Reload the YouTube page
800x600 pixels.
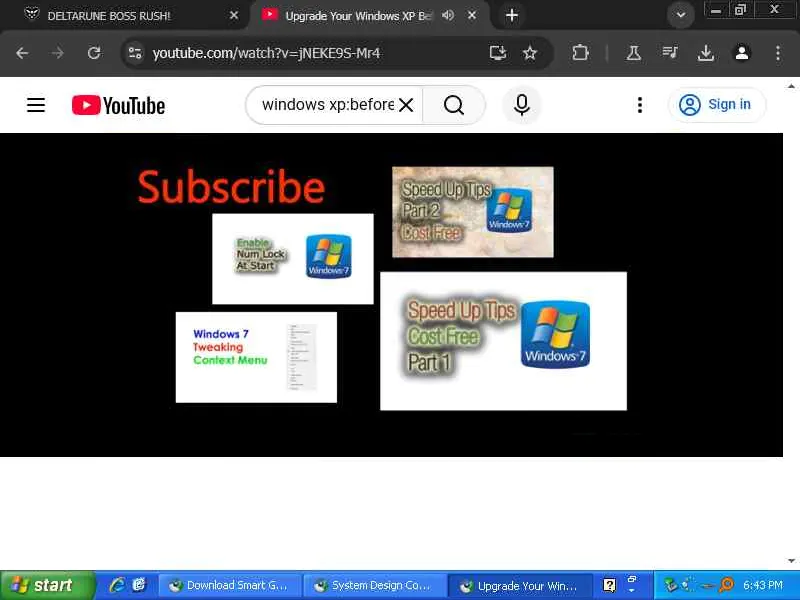point(94,53)
